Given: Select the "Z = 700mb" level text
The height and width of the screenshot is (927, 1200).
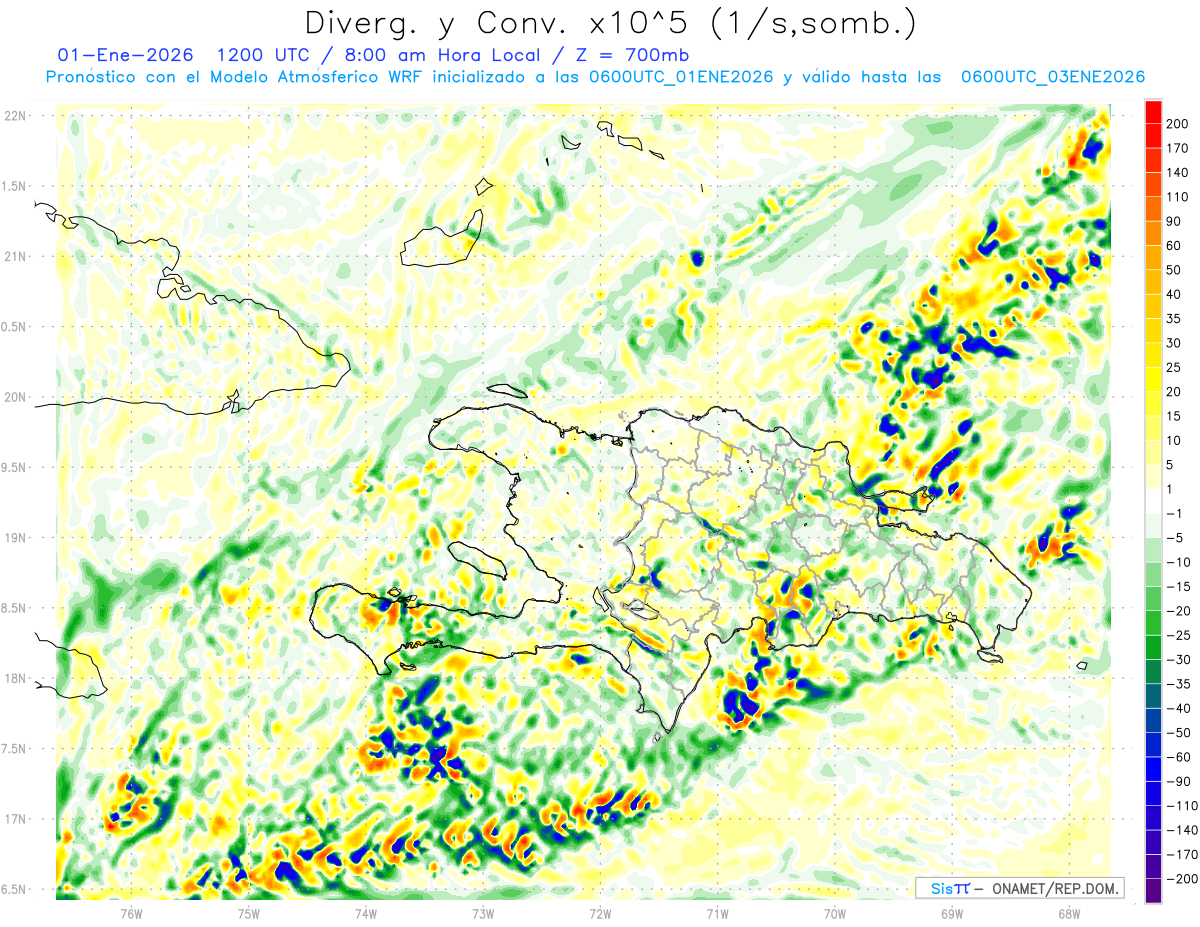Looking at the screenshot, I should tap(633, 55).
